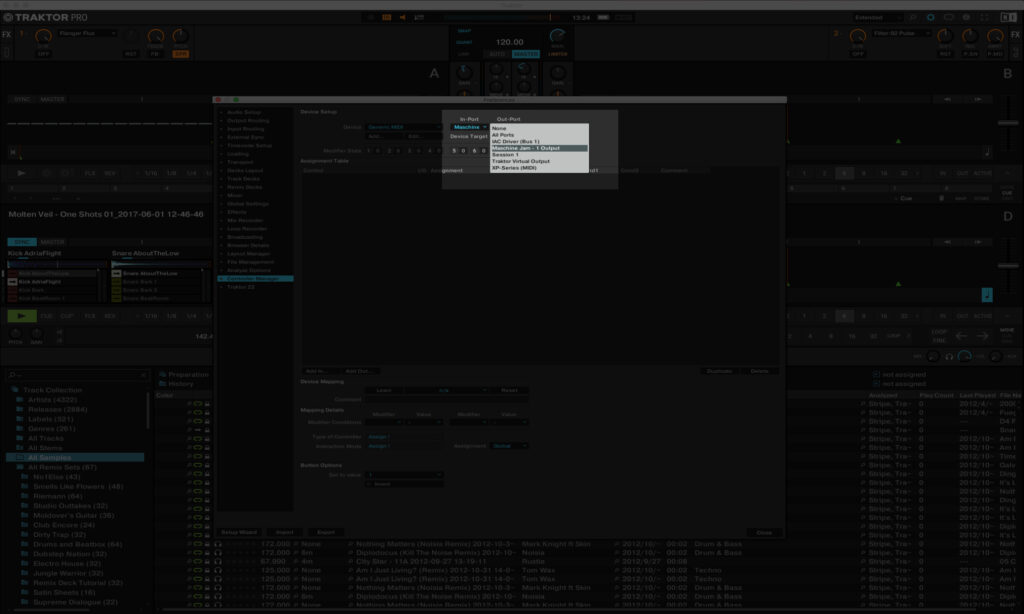Click the Close button in Preferences
The height and width of the screenshot is (614, 1024).
tap(763, 532)
